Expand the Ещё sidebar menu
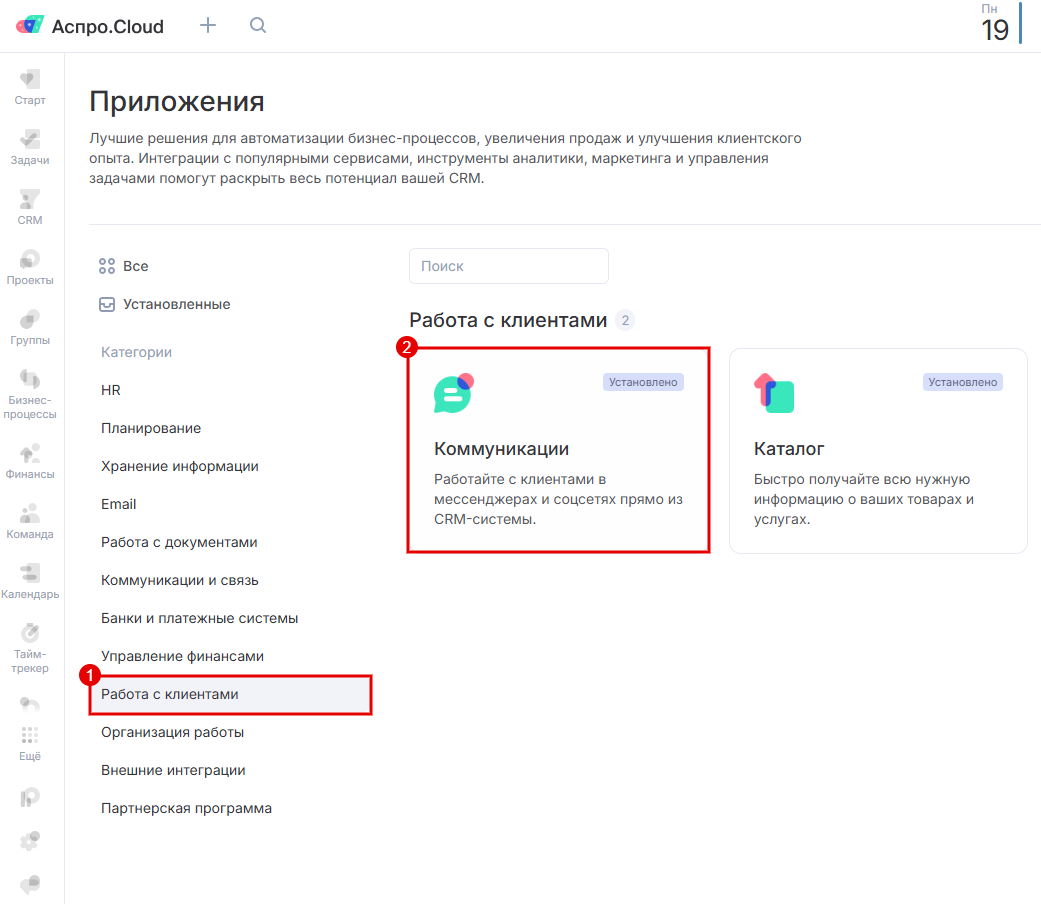Viewport: 1041px width, 904px height. click(30, 741)
